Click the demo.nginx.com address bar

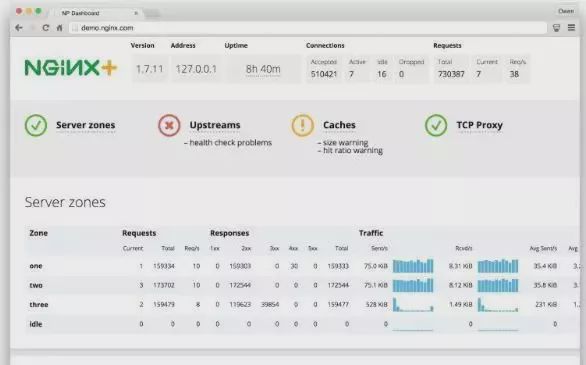pyautogui.click(x=308, y=28)
